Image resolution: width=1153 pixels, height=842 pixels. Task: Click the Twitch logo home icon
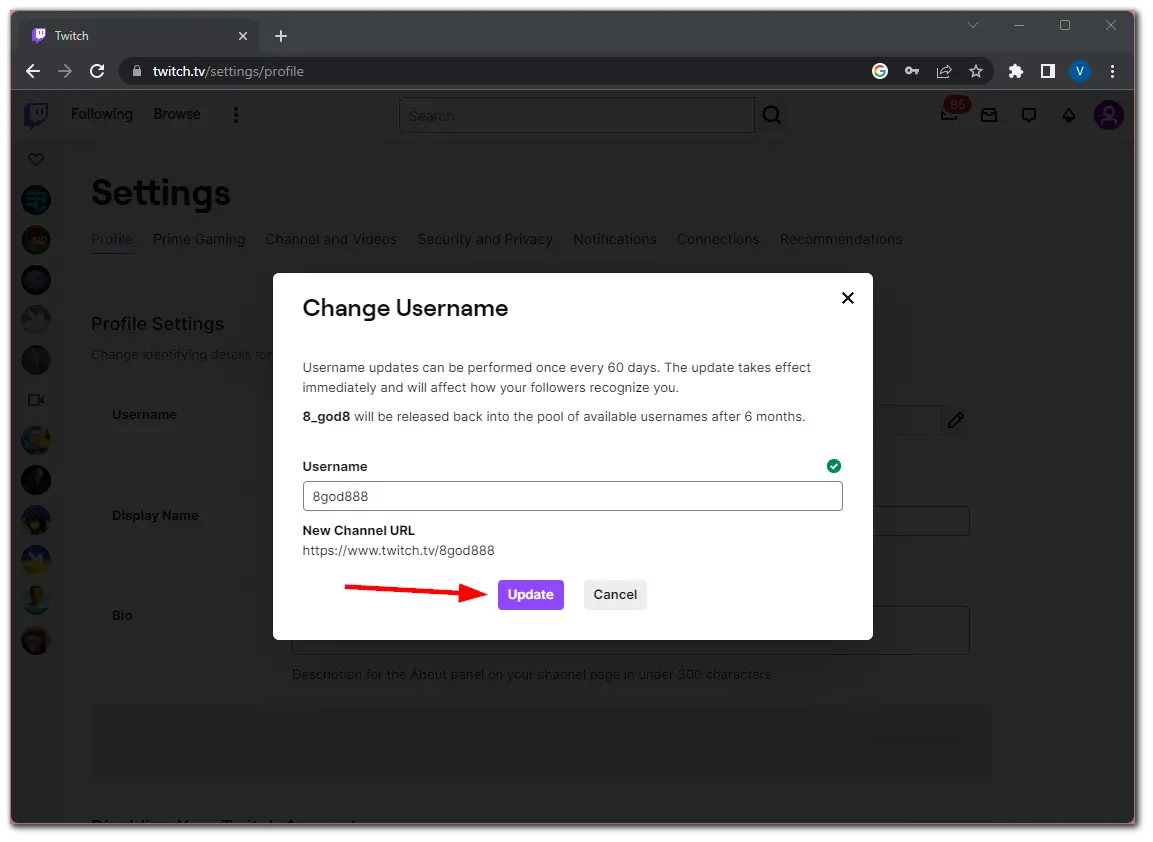tap(36, 115)
